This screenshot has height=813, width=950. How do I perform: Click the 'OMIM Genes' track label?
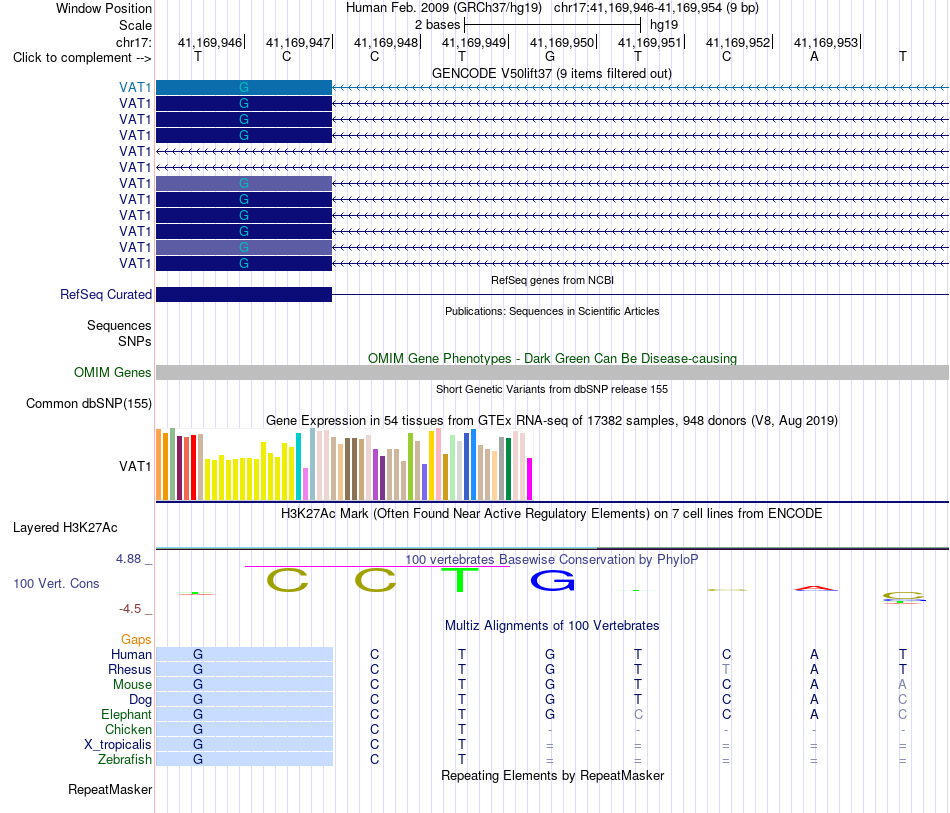click(112, 373)
